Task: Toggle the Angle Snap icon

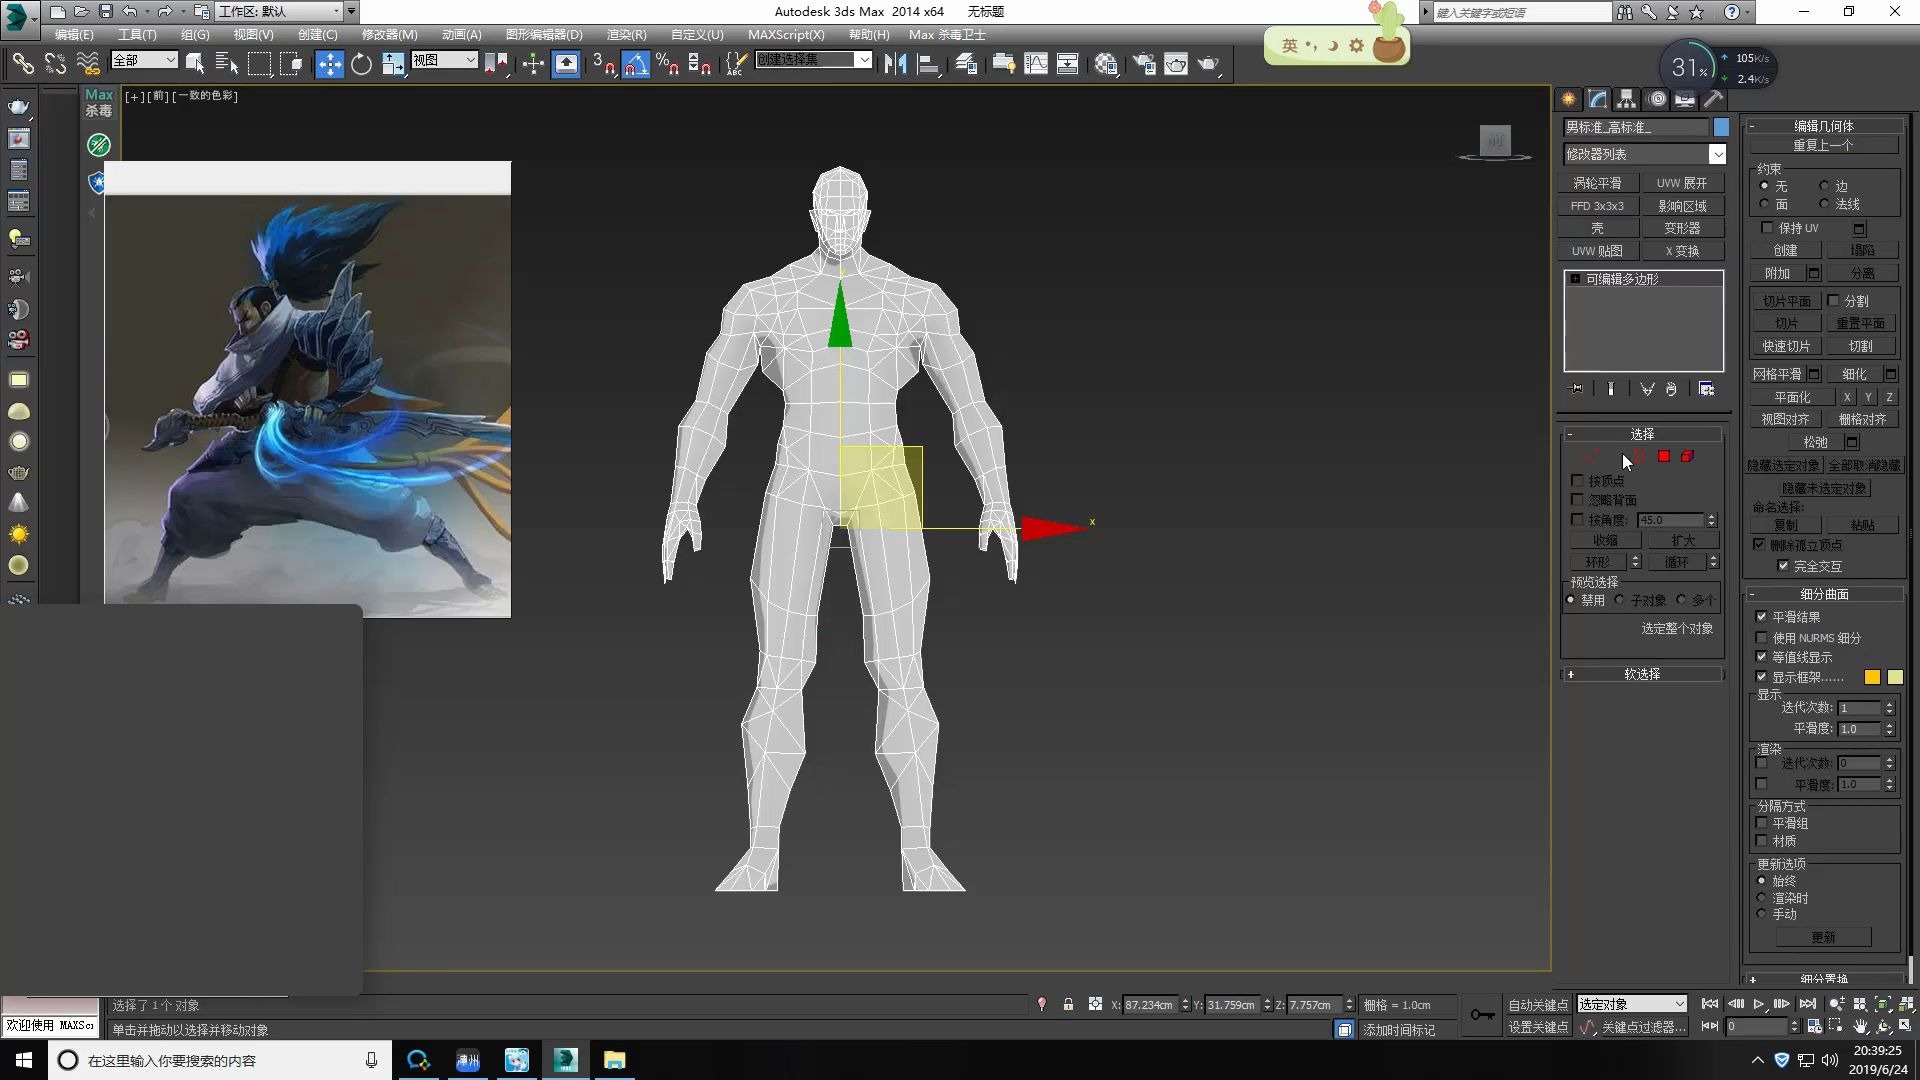Action: point(636,65)
